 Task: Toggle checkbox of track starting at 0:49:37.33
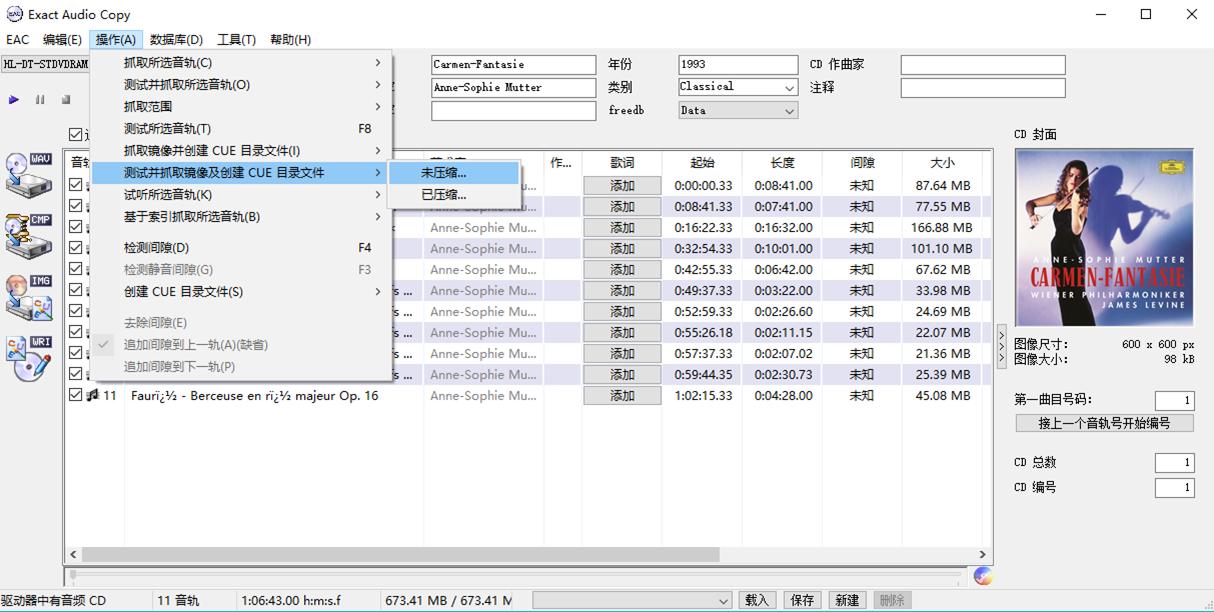[76, 290]
